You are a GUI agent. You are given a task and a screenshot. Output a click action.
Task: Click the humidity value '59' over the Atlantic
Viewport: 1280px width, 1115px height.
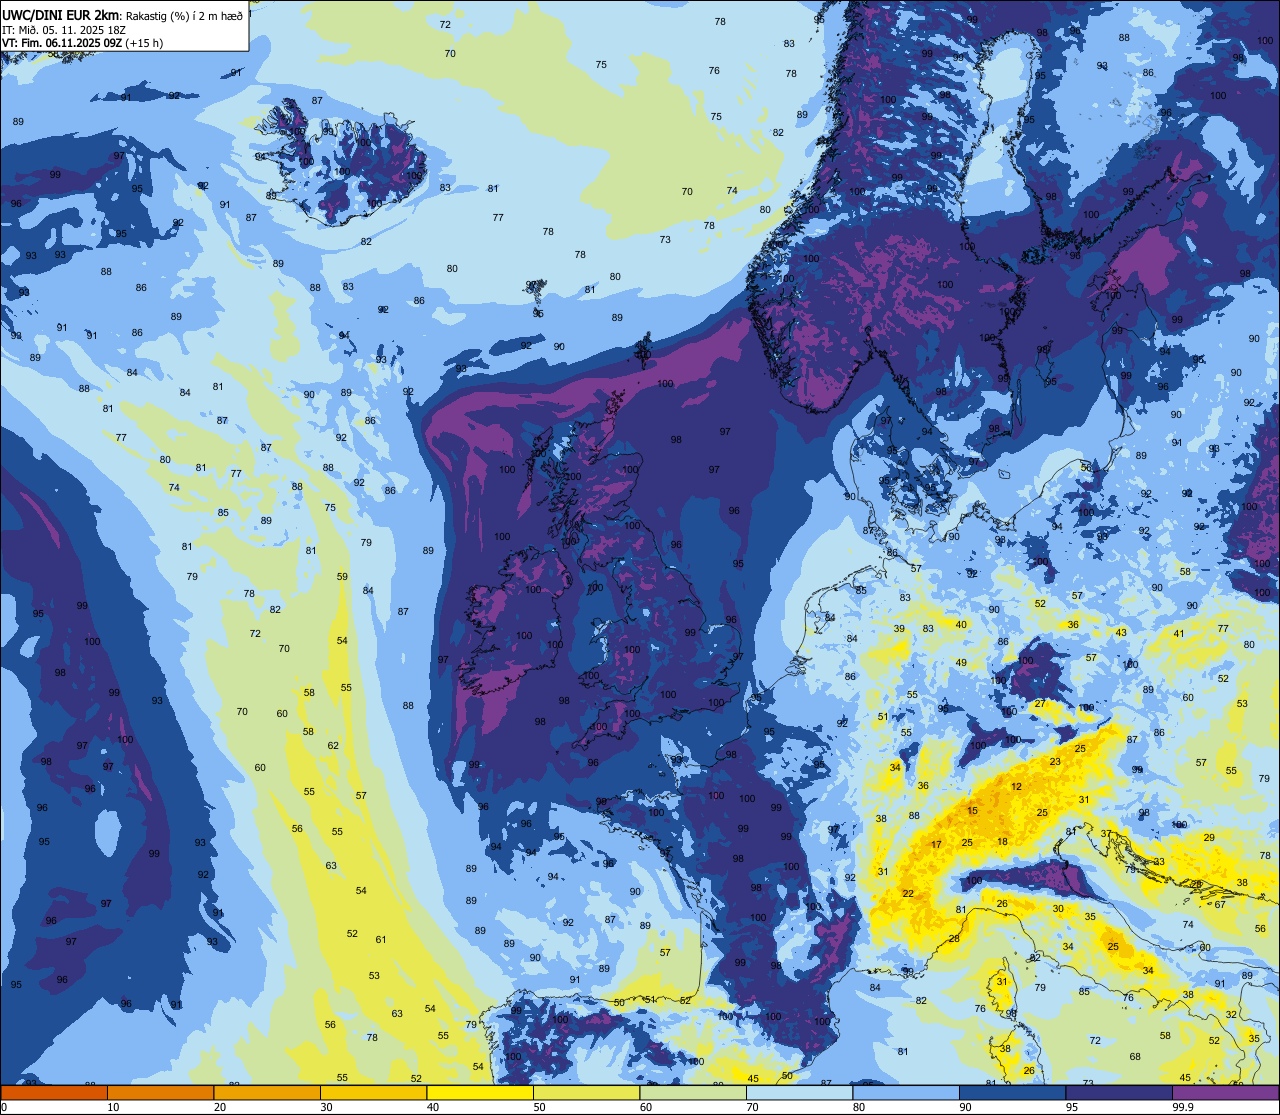tap(342, 577)
